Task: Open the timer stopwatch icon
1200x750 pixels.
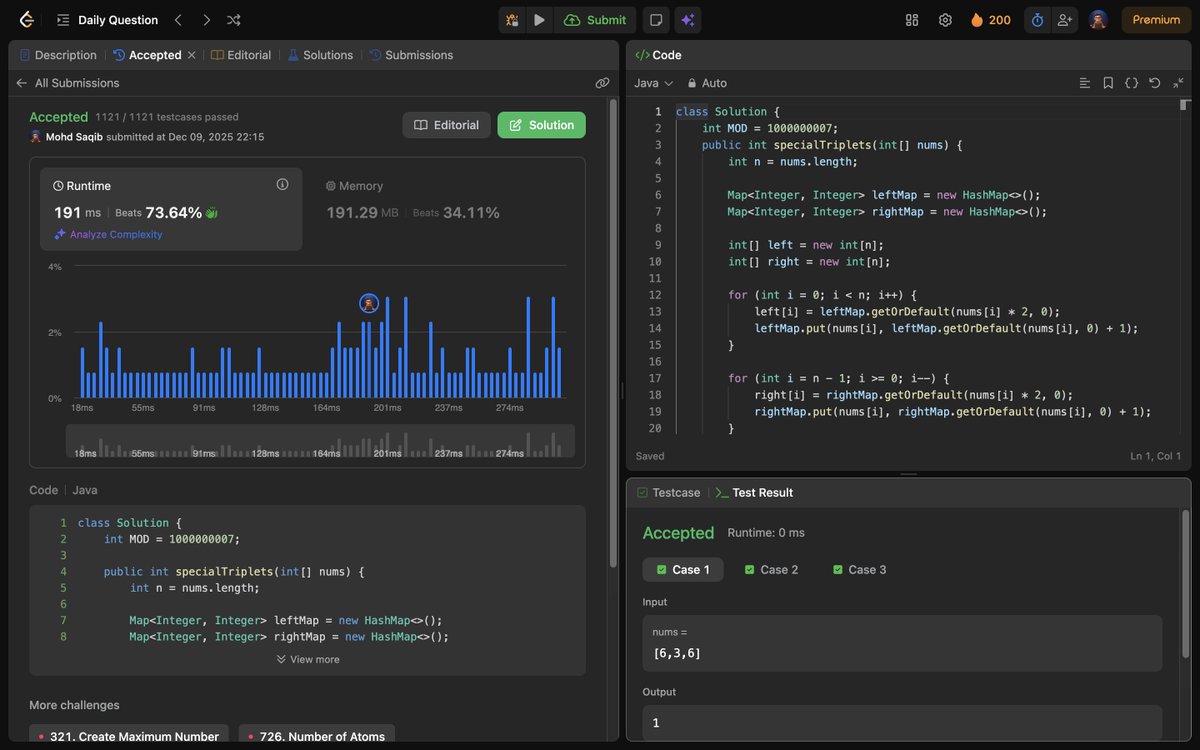Action: click(x=1037, y=20)
